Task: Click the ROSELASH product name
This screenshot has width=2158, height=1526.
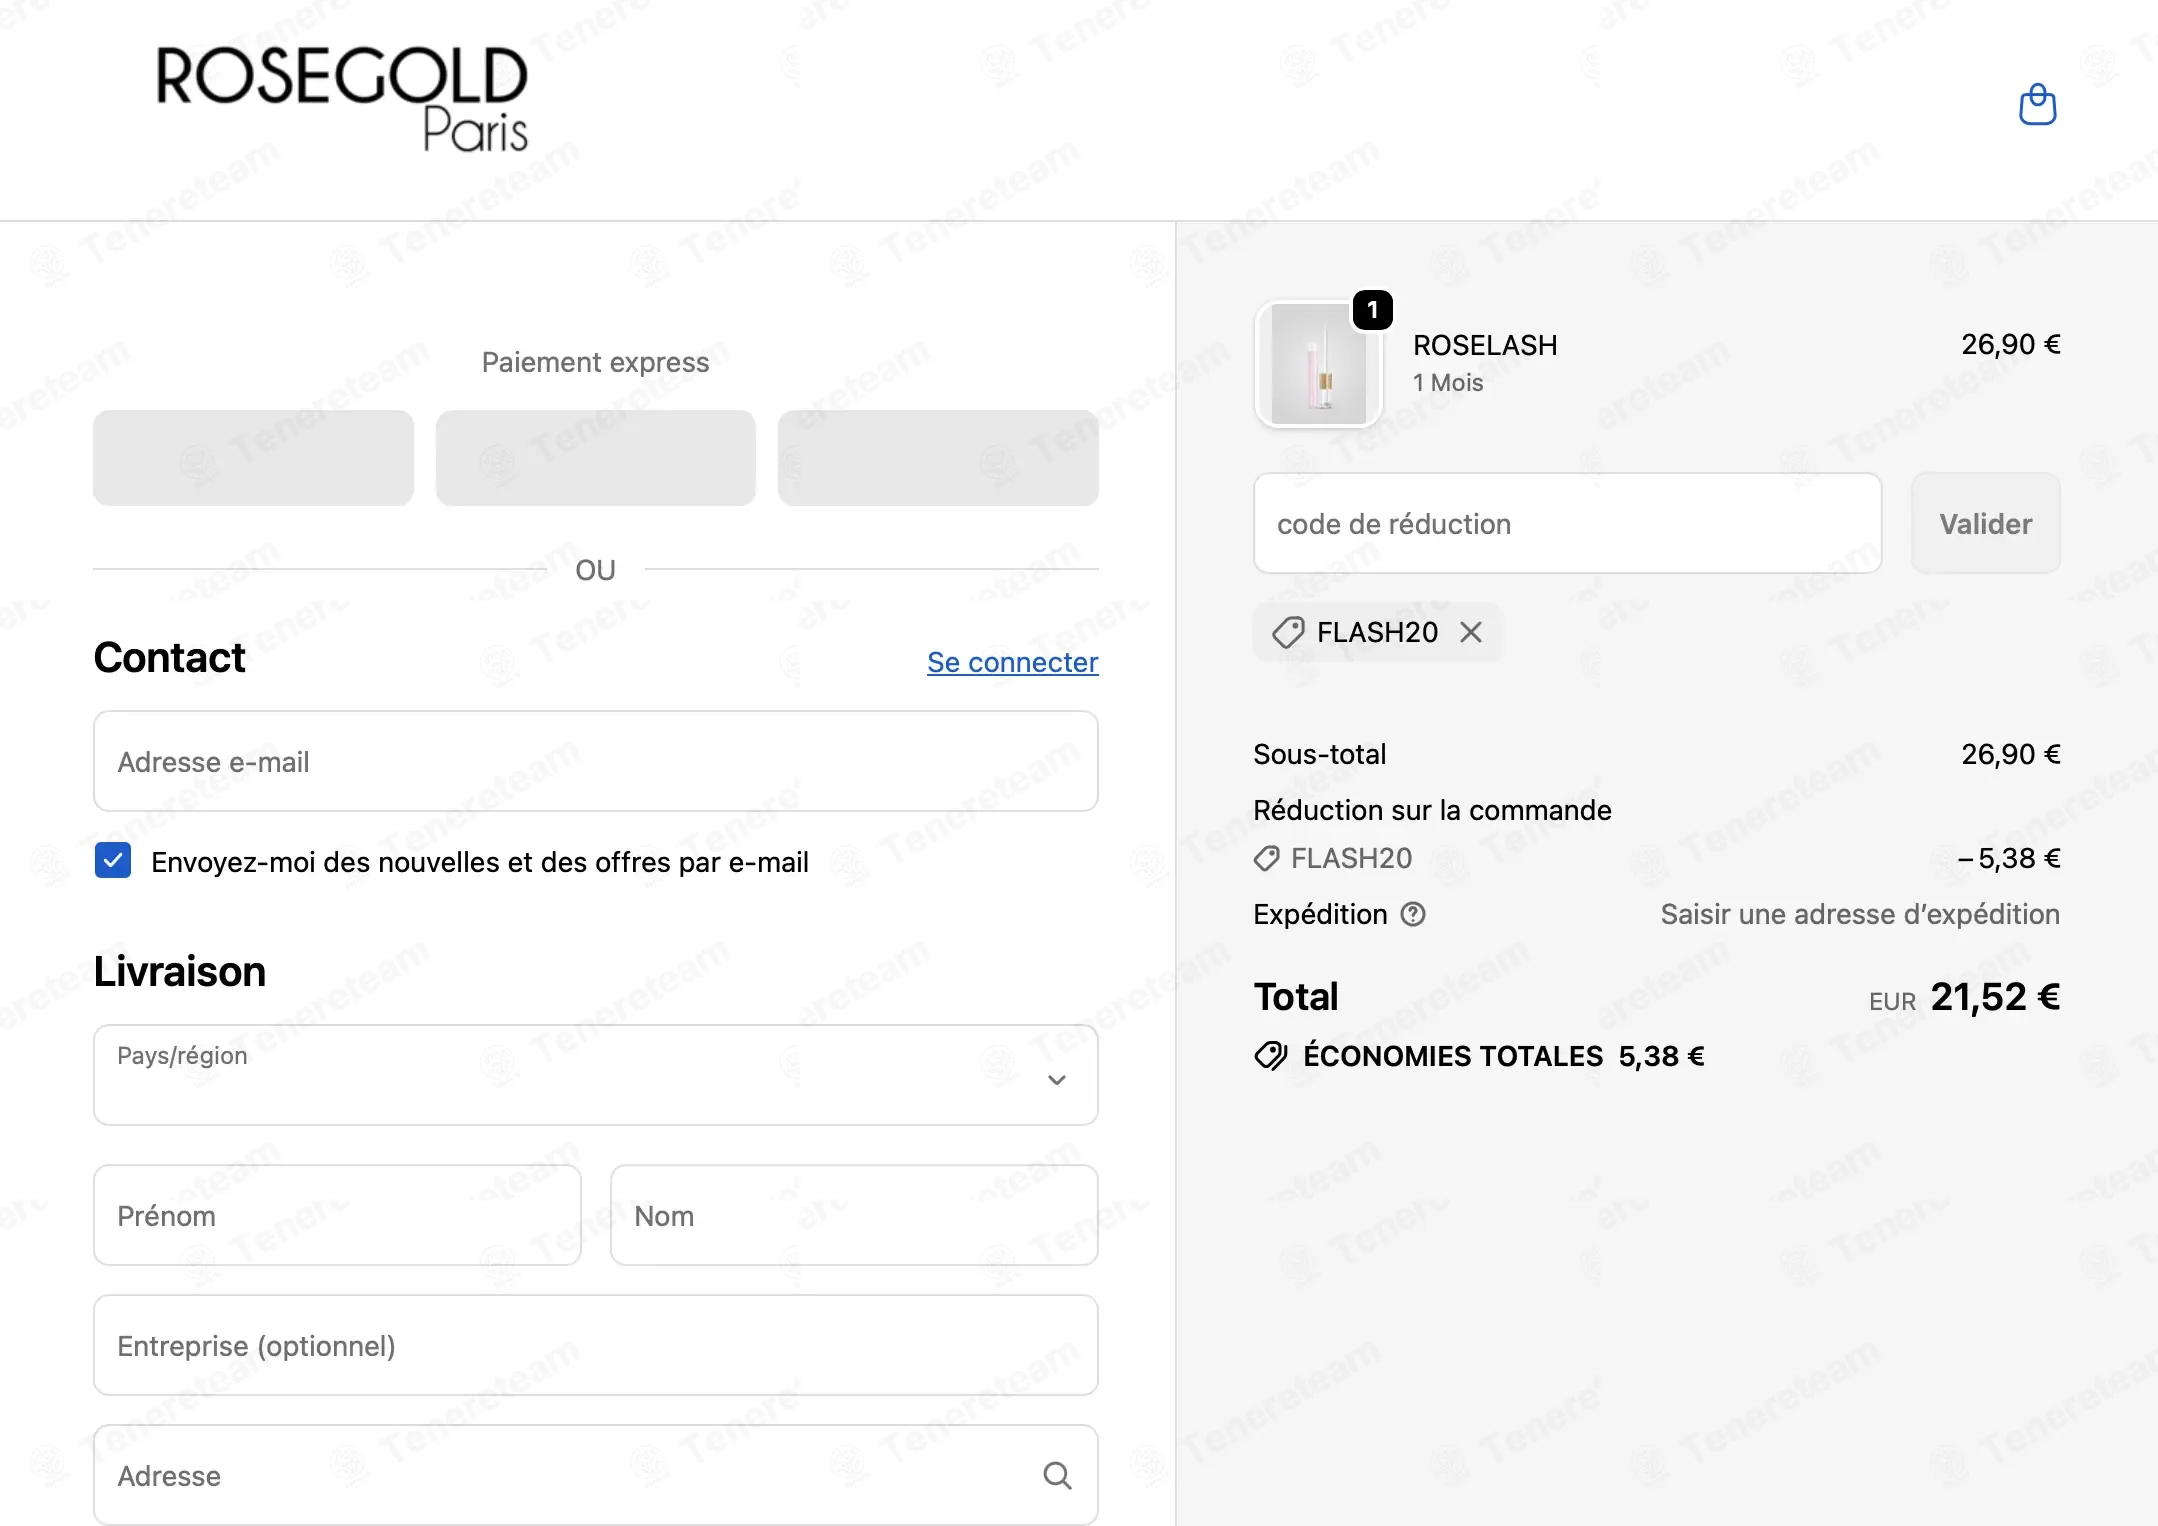Action: [1485, 345]
